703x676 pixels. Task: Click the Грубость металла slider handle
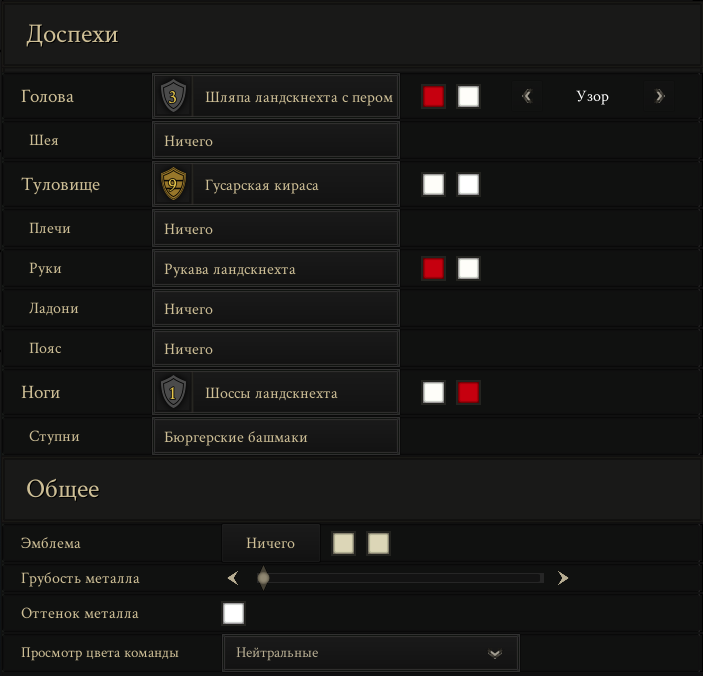(x=264, y=578)
